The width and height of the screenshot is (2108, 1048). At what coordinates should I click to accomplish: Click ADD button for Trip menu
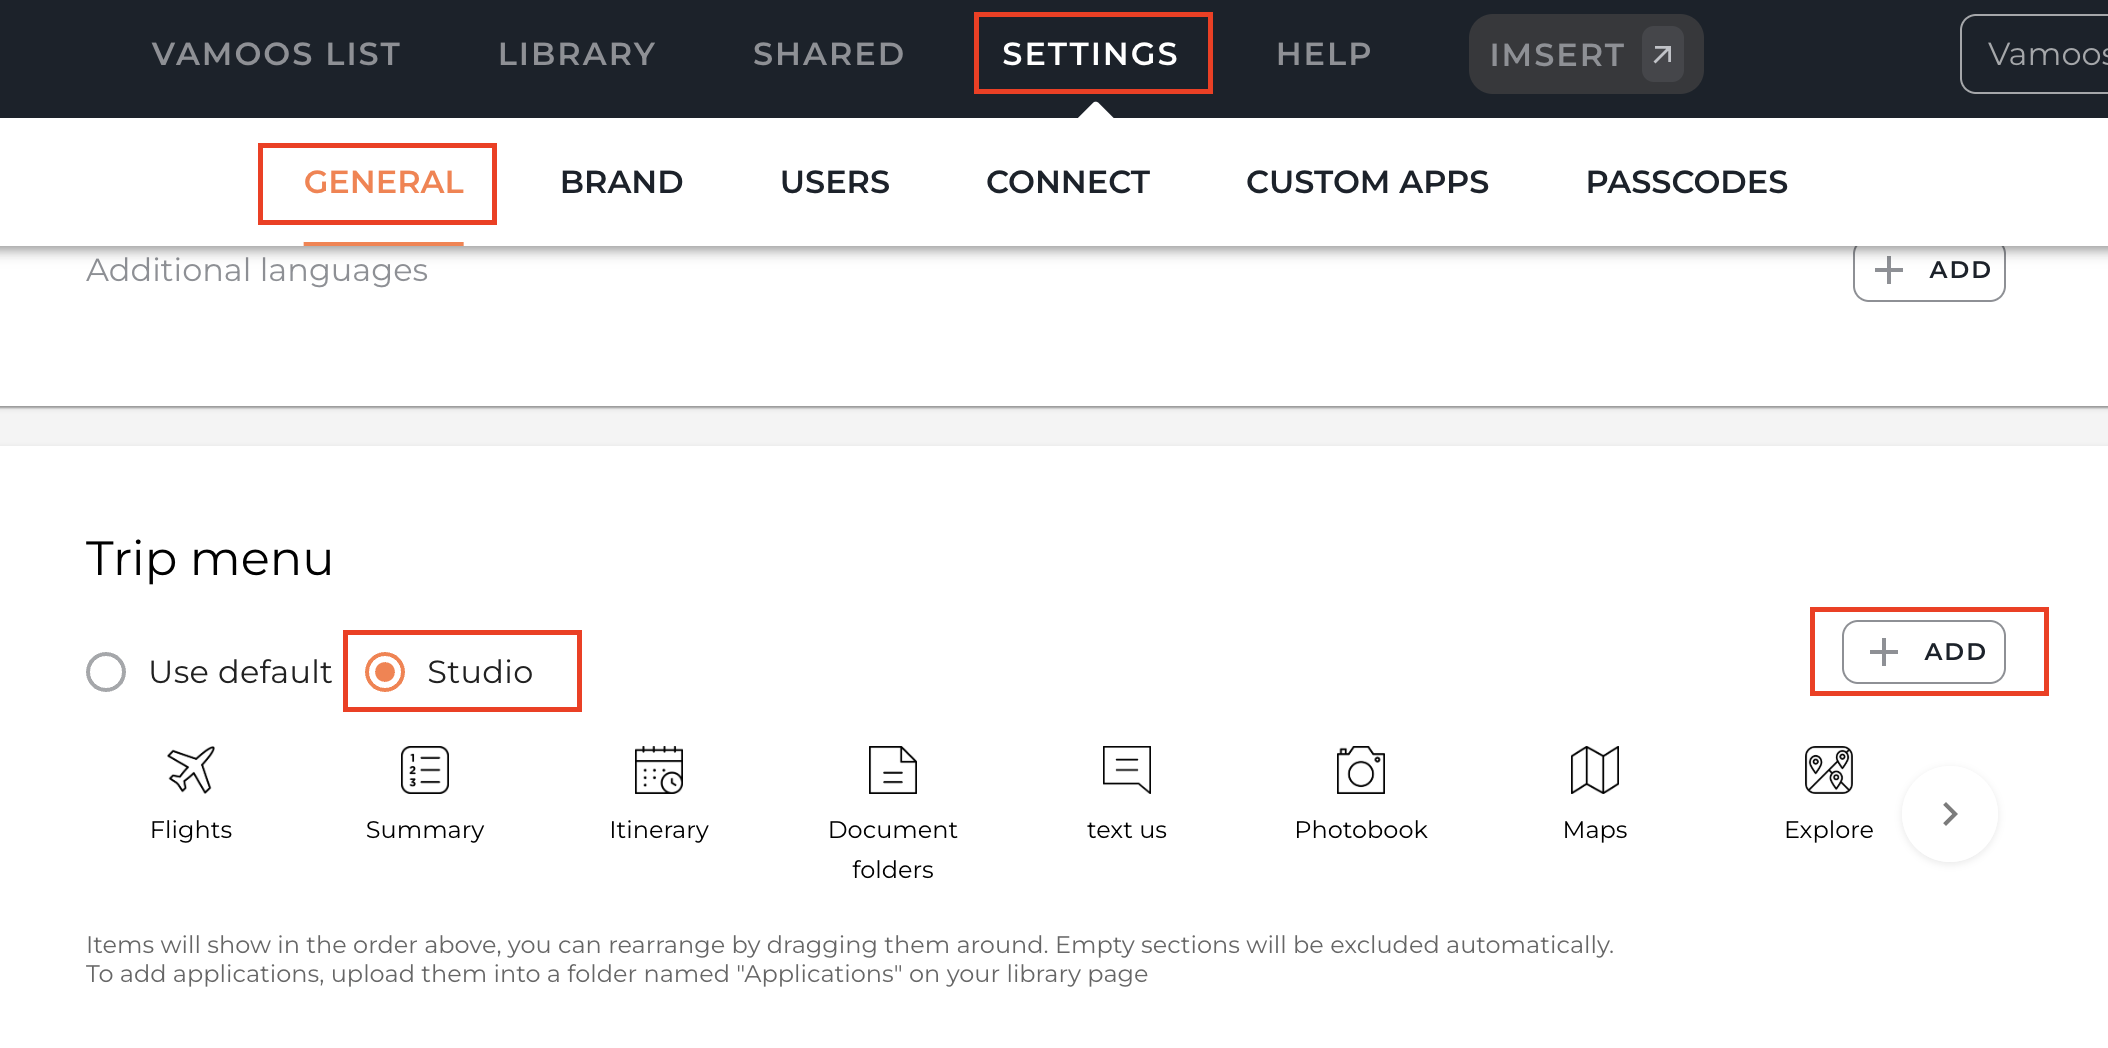click(x=1924, y=652)
